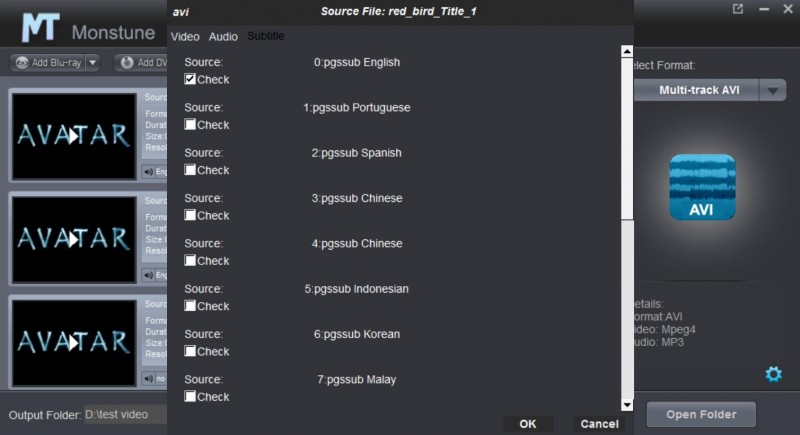This screenshot has height=435, width=800.
Task: Click the external link icon in title bar
Action: [738, 10]
